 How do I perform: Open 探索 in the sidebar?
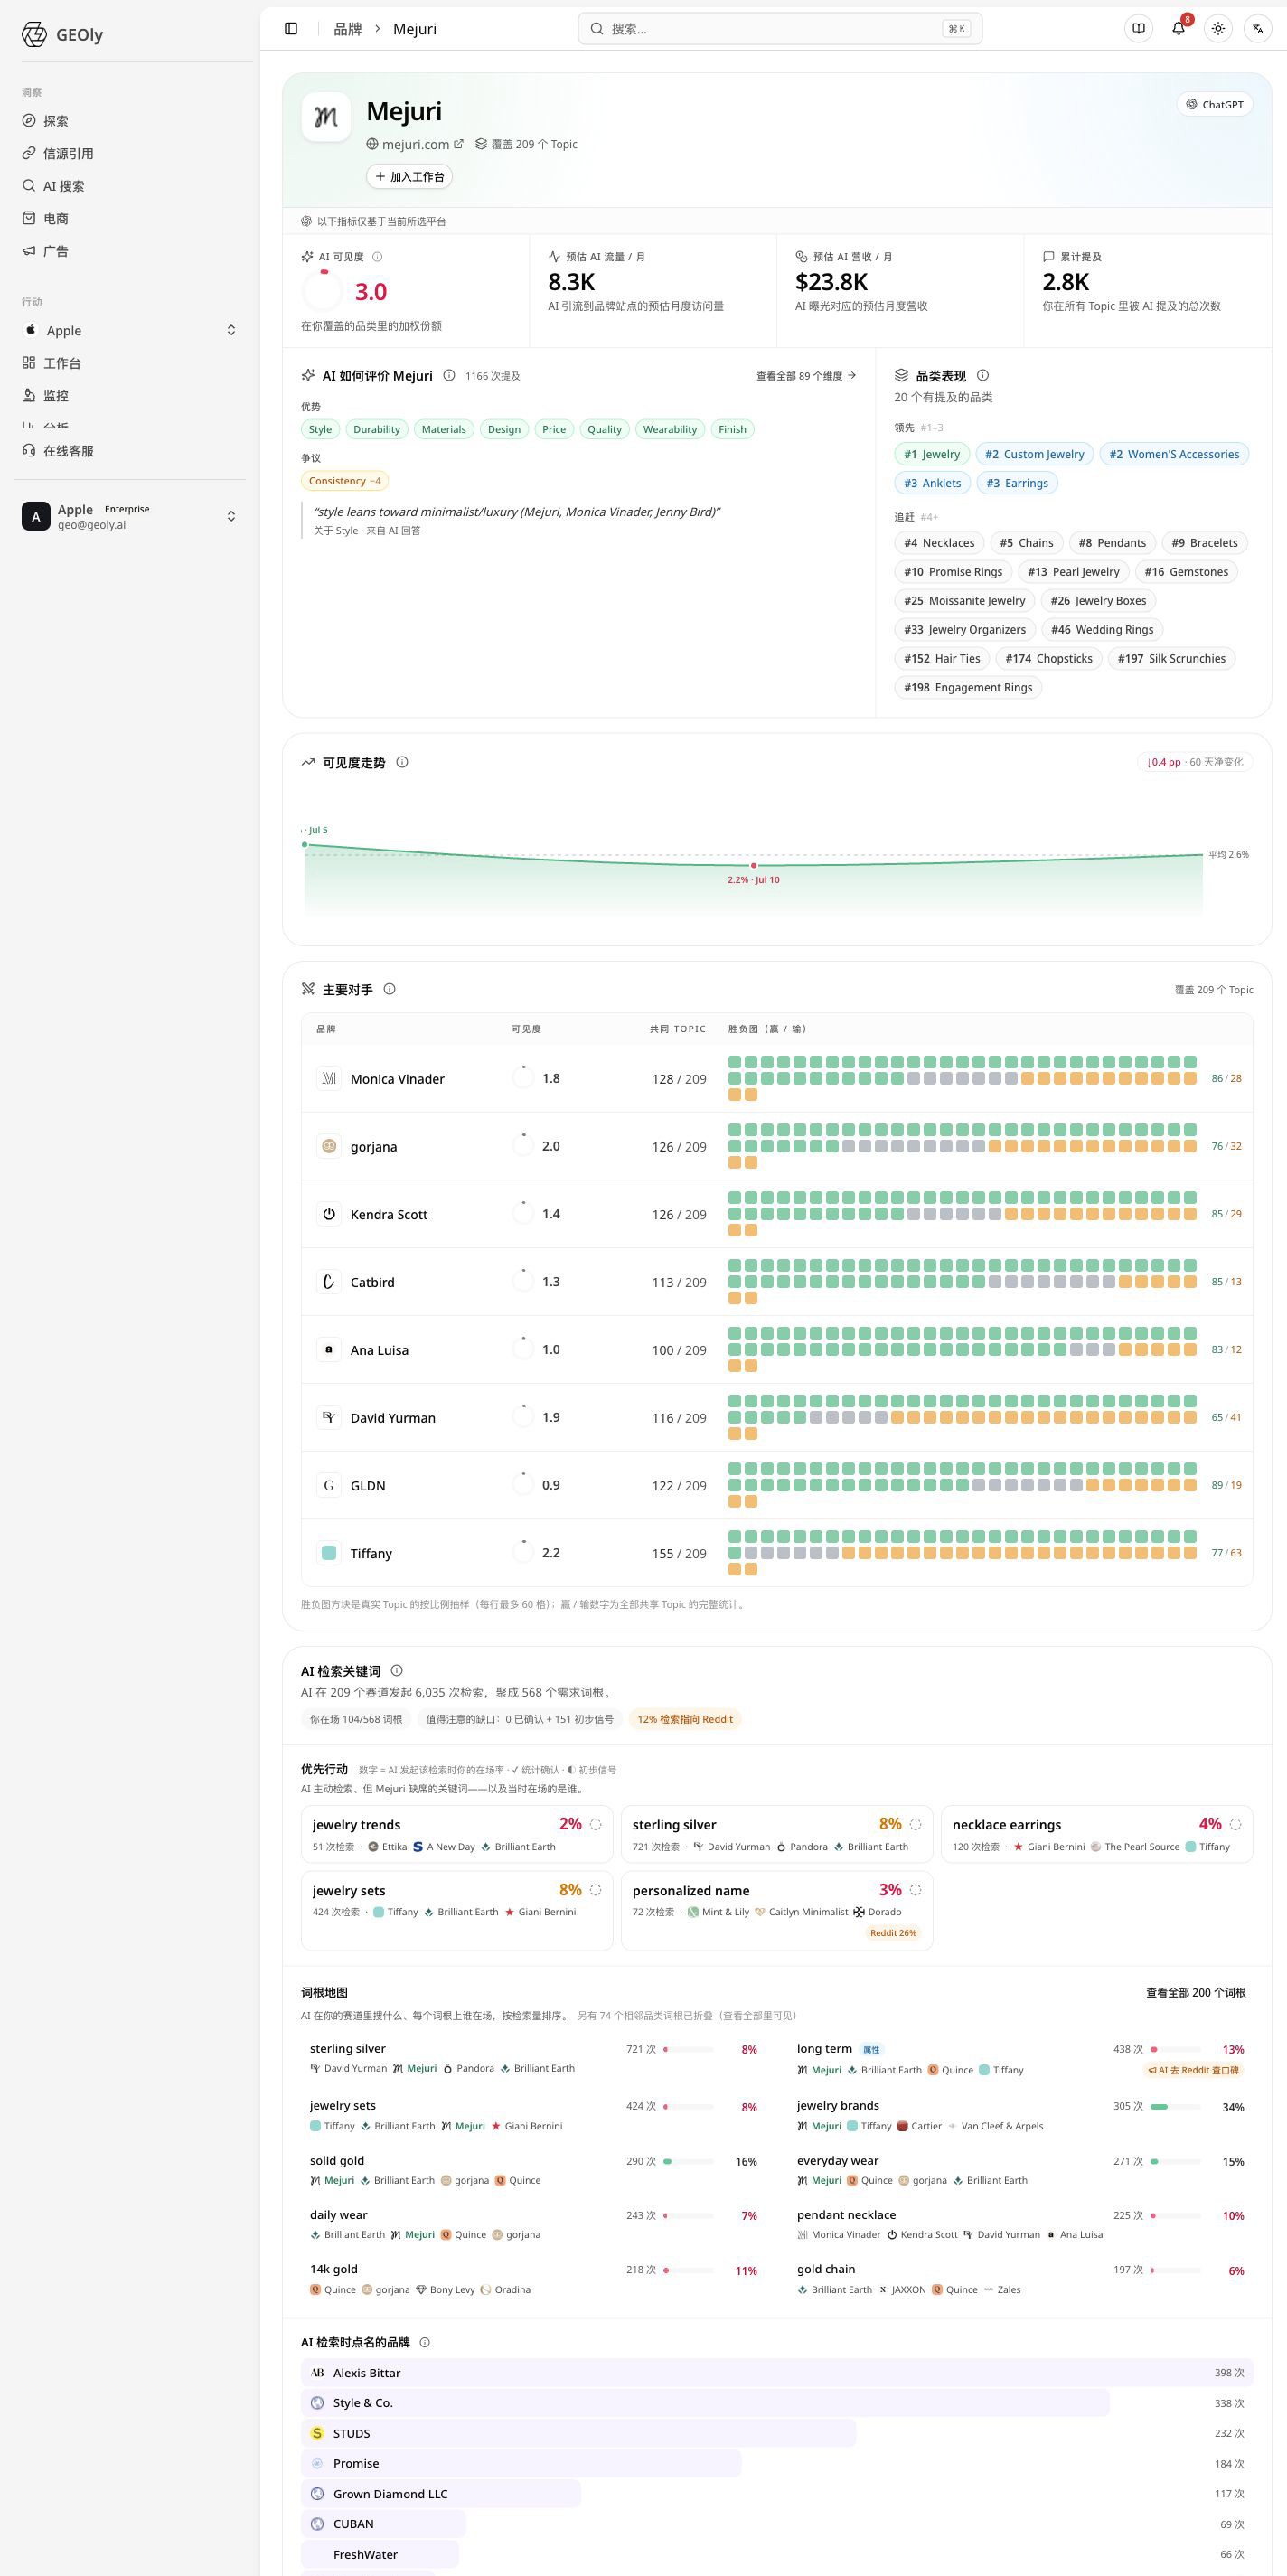click(x=55, y=121)
